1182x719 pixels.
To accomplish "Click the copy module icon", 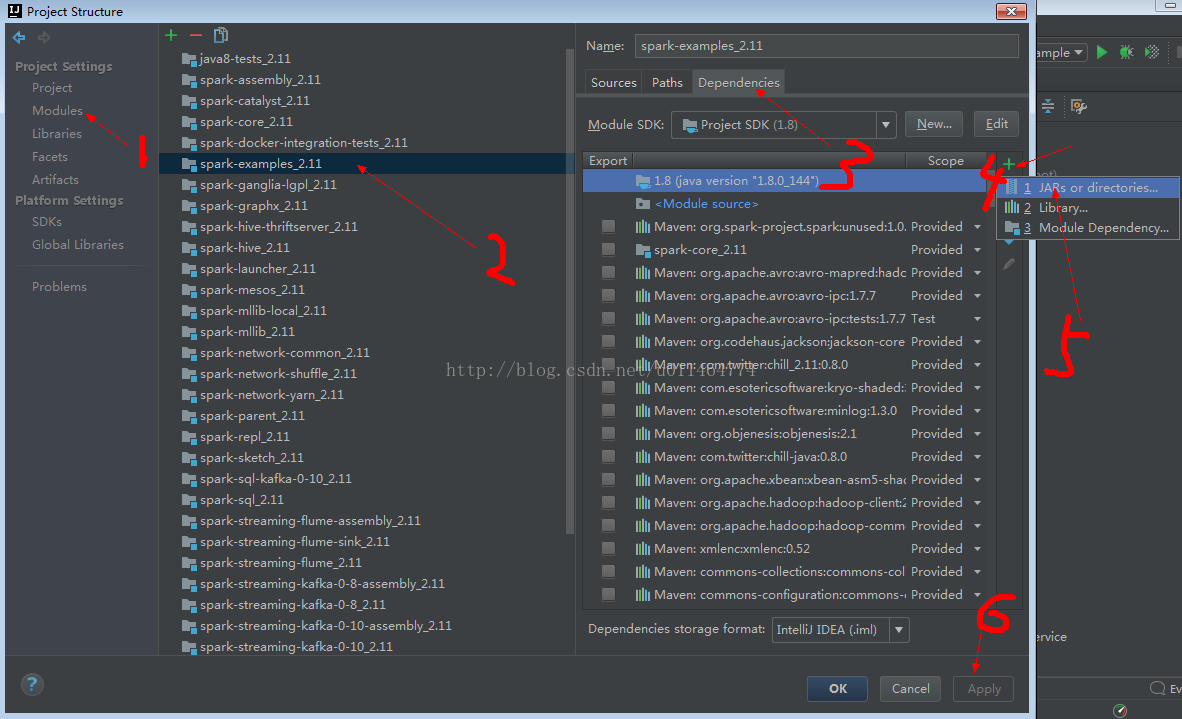I will click(x=221, y=35).
